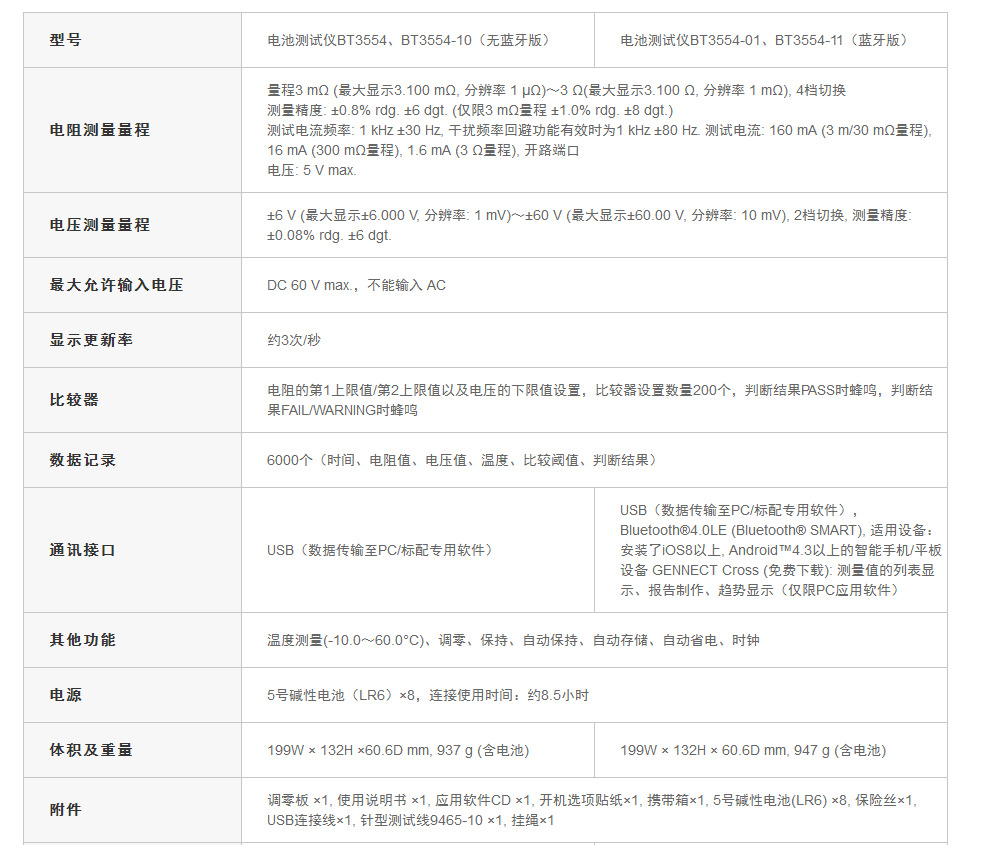Click the 约3次/秒 value
The height and width of the screenshot is (845, 984).
[294, 340]
